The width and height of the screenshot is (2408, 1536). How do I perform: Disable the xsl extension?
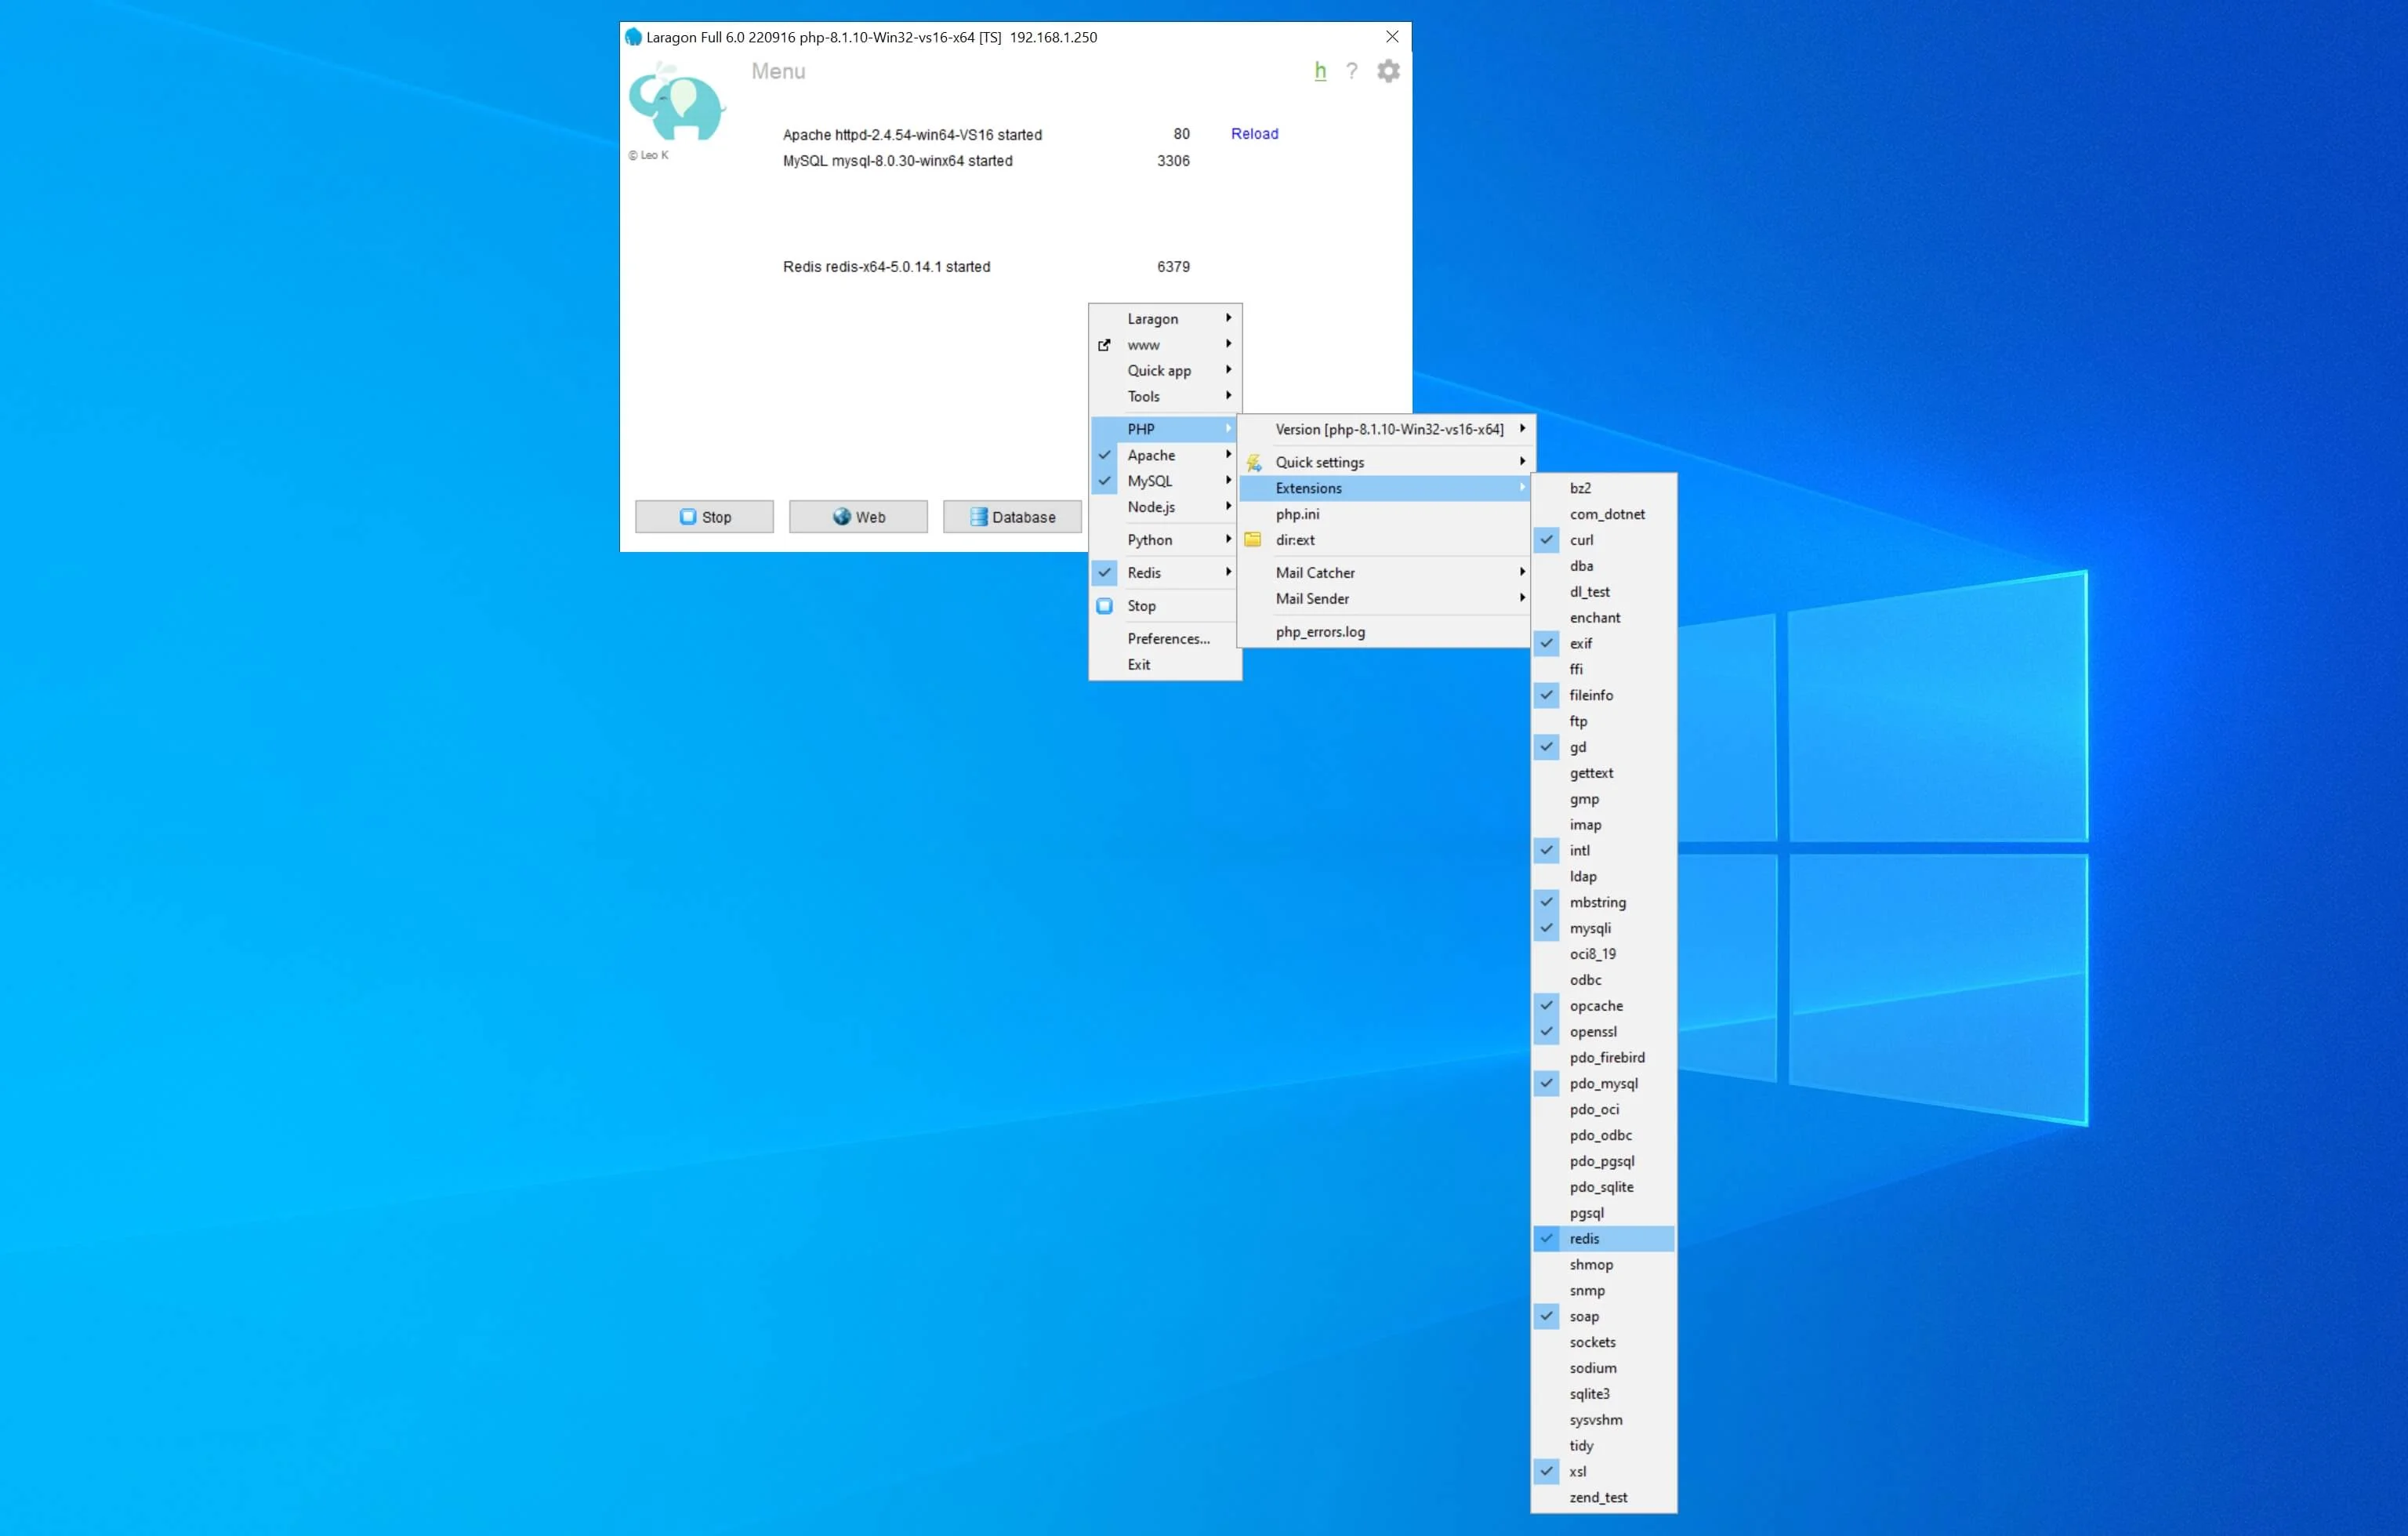(x=1604, y=1472)
